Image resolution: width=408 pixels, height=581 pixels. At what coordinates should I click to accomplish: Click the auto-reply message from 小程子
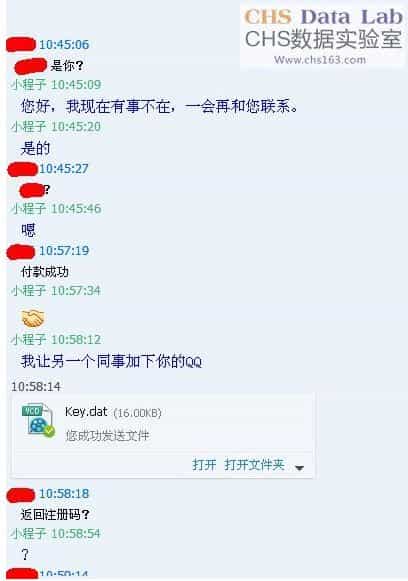point(159,106)
